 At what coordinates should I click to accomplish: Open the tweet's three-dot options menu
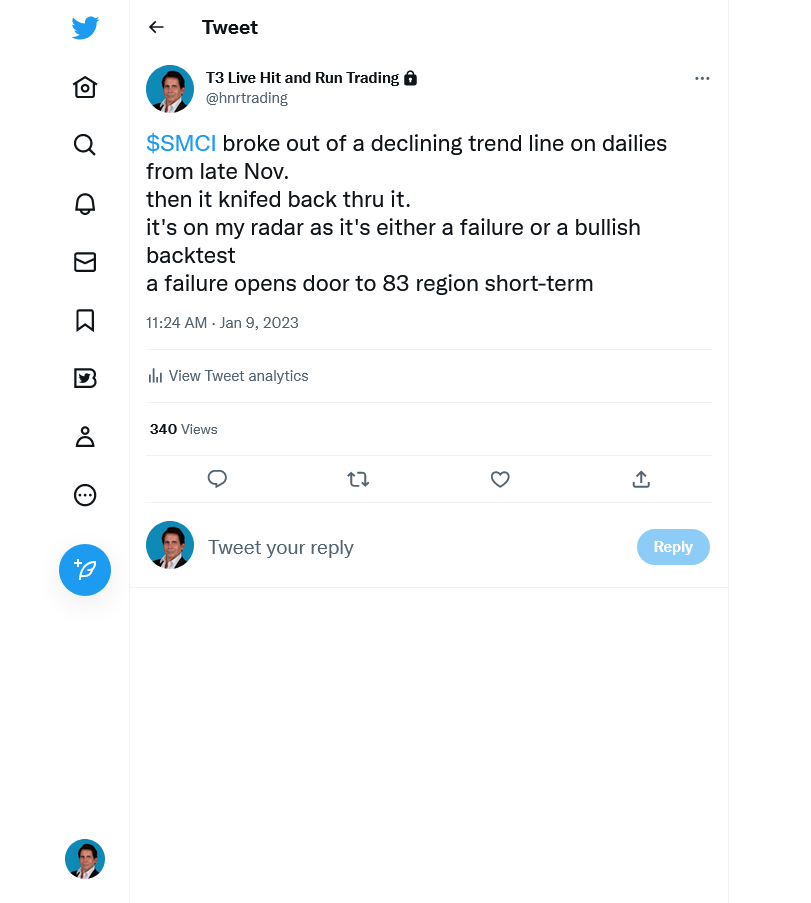702,78
